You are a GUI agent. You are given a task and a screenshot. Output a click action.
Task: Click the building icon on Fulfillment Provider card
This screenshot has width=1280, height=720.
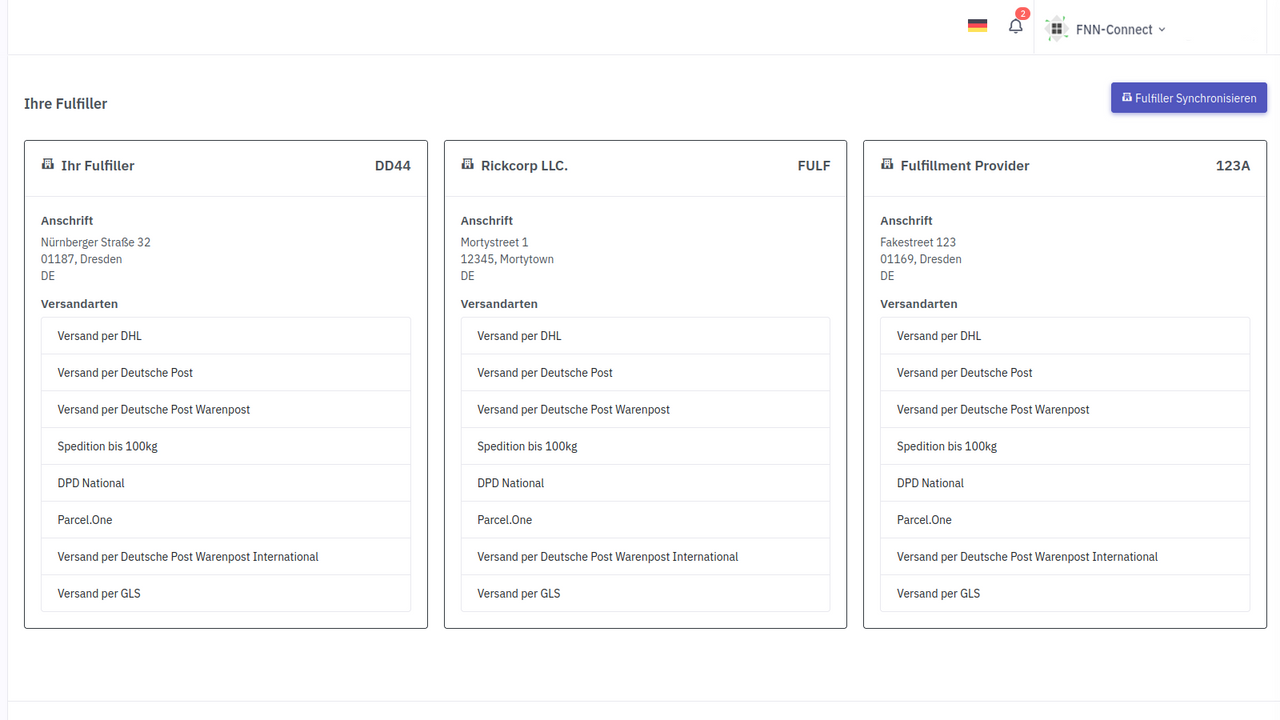[887, 165]
